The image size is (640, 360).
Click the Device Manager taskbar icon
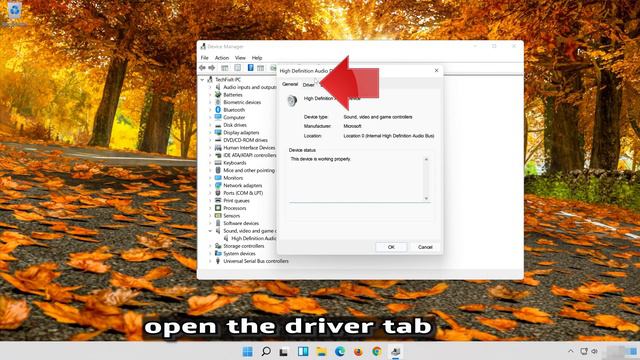click(396, 351)
